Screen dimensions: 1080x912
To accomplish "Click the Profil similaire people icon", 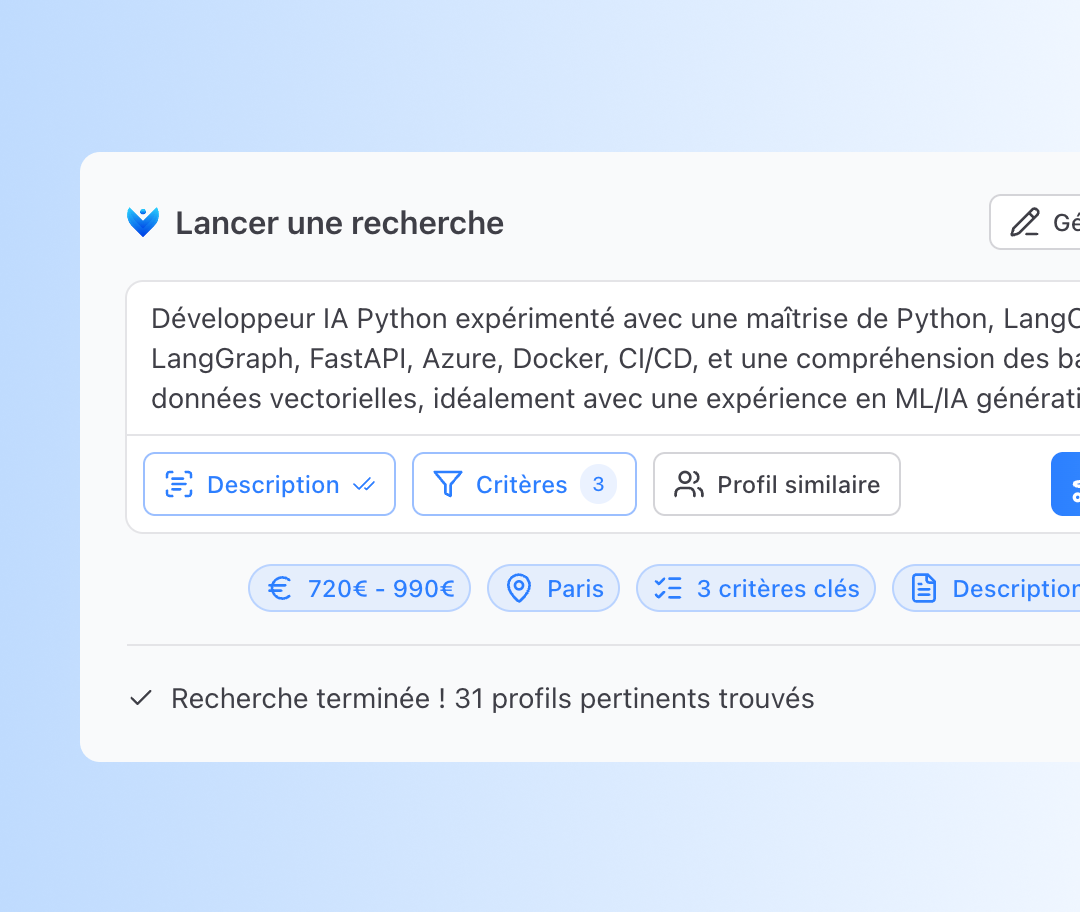I will tap(689, 485).
